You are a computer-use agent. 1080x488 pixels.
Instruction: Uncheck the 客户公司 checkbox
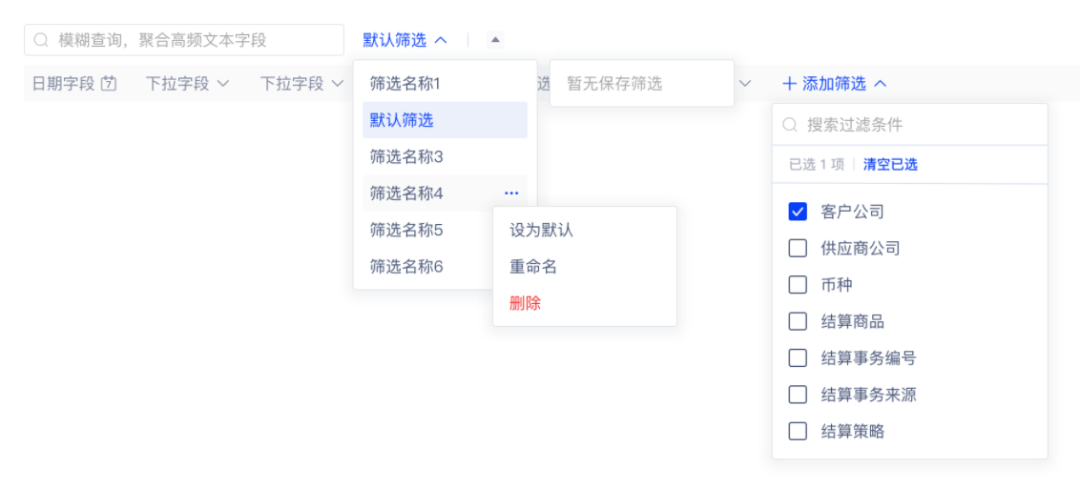[797, 212]
